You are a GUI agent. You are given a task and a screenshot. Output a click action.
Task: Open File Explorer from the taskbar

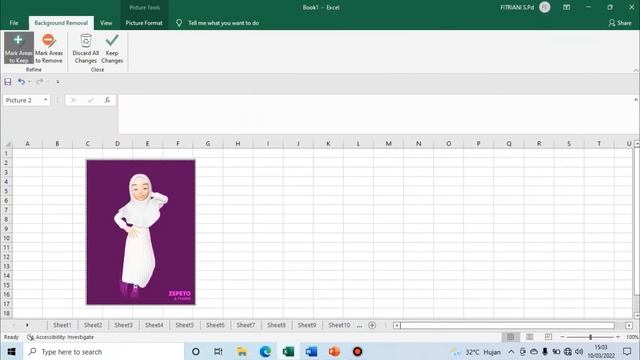tap(242, 351)
